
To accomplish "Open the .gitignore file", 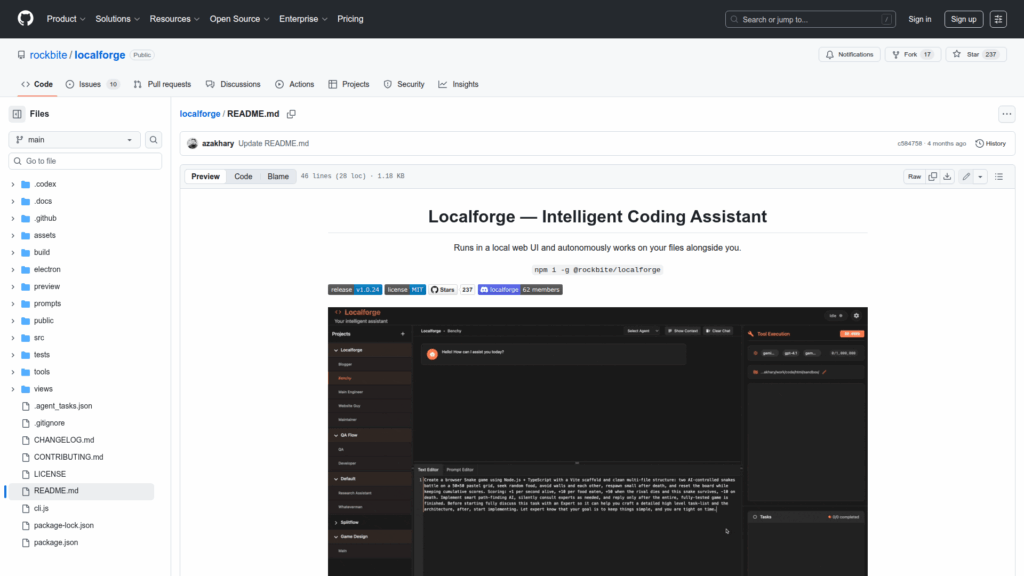I will 49,423.
